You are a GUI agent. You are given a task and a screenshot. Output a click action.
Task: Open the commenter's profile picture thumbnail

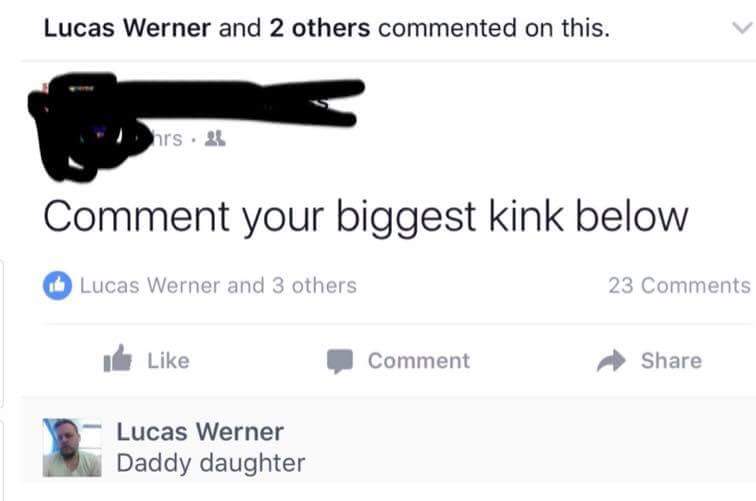click(x=72, y=447)
